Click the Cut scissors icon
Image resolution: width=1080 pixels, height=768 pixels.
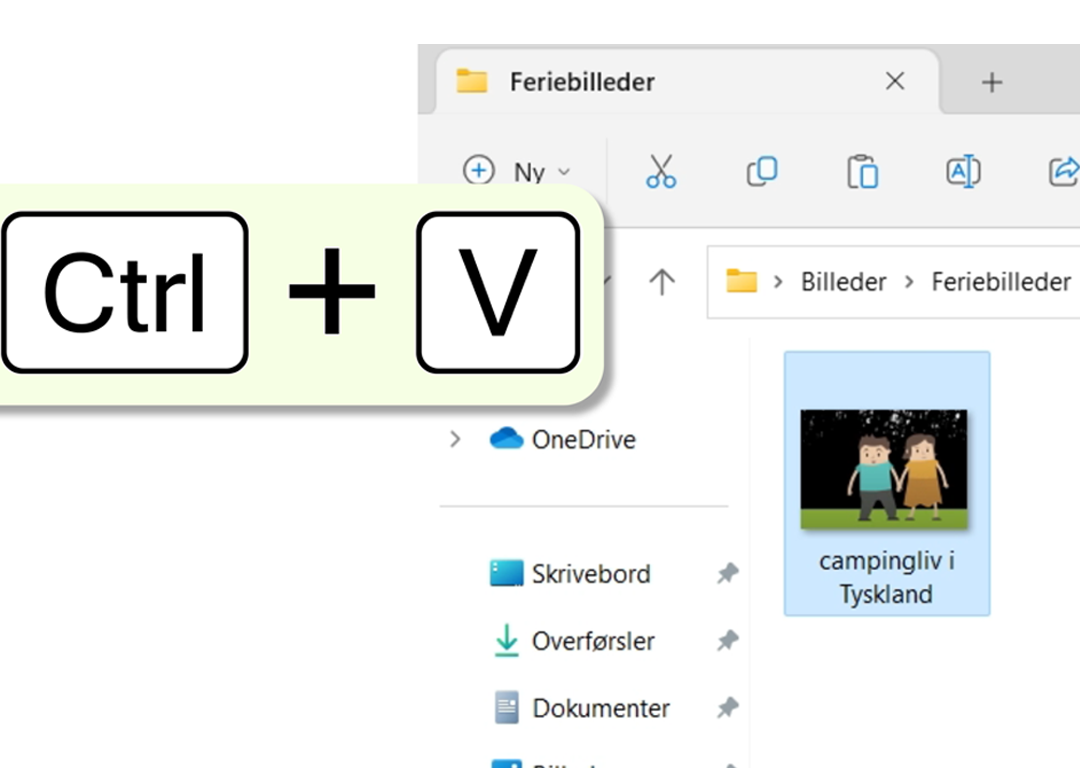tap(661, 172)
